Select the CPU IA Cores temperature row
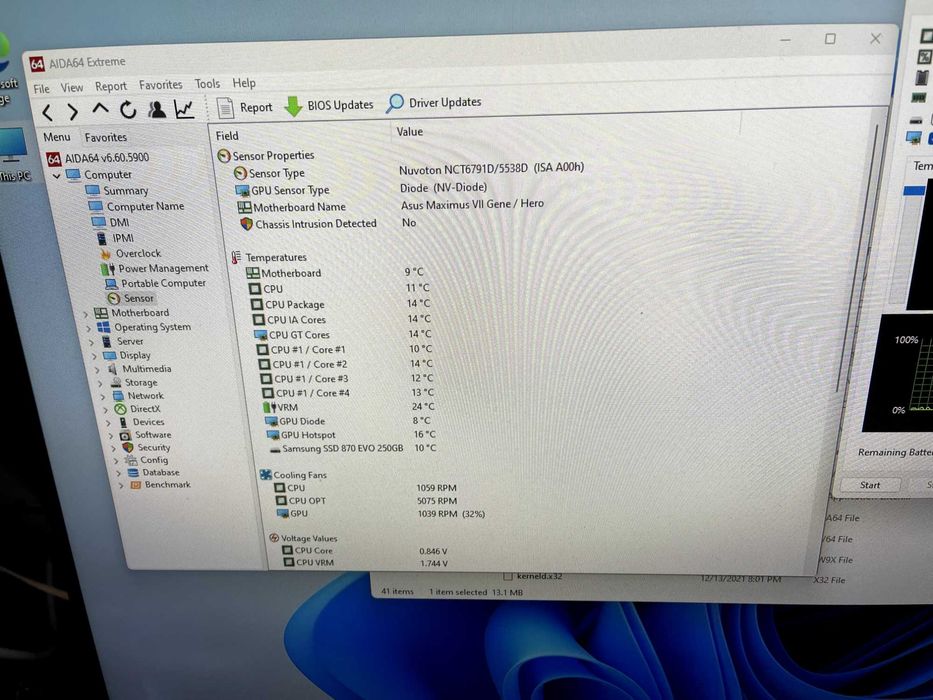 342,320
